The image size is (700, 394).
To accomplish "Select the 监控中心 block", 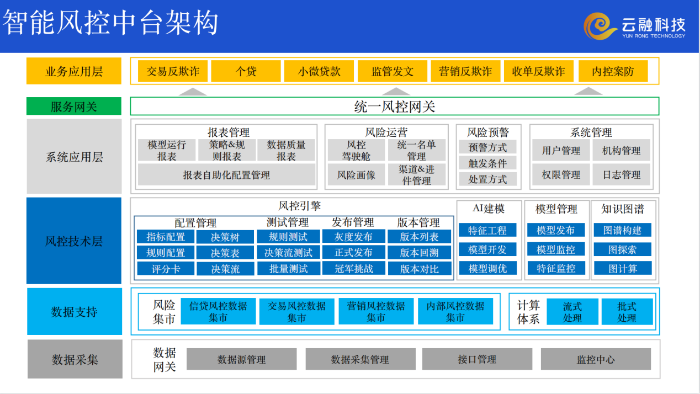I will tap(596, 359).
